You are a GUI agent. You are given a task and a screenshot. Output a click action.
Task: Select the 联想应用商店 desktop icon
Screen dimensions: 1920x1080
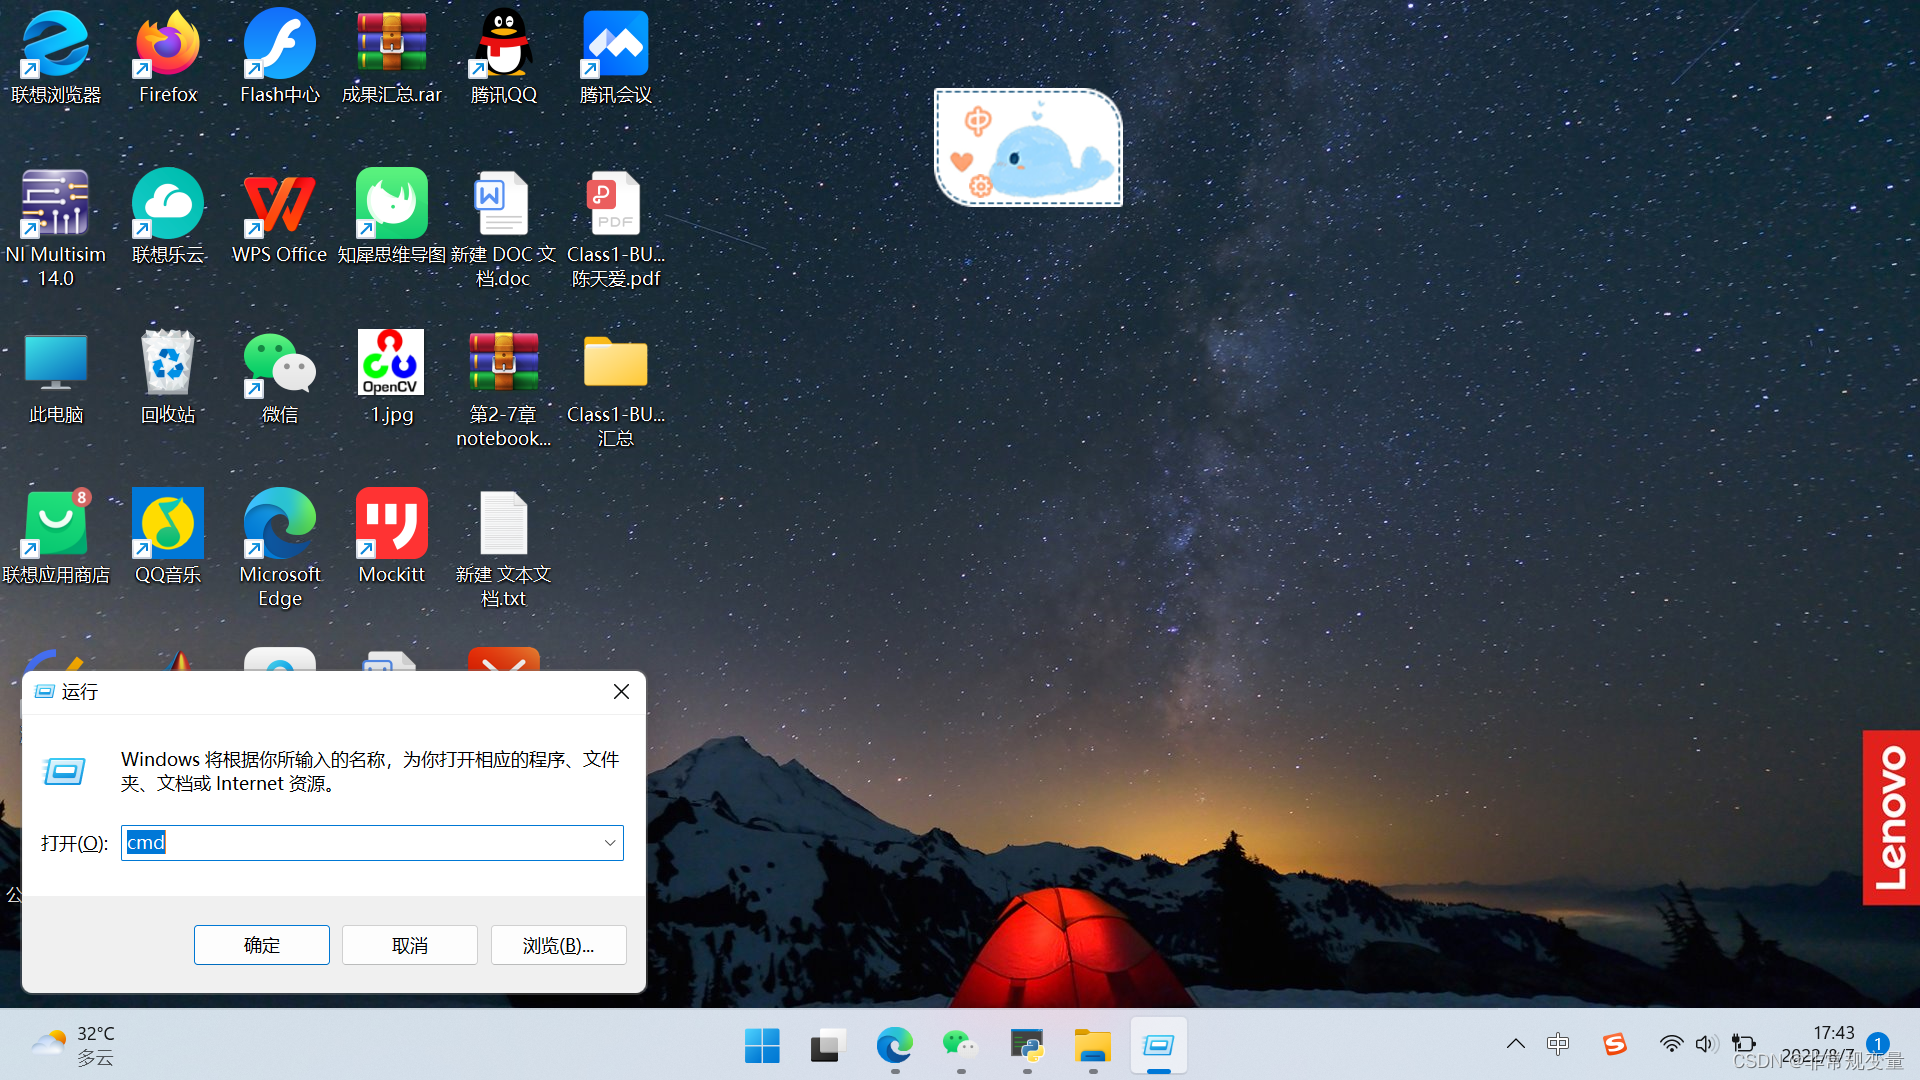[56, 537]
